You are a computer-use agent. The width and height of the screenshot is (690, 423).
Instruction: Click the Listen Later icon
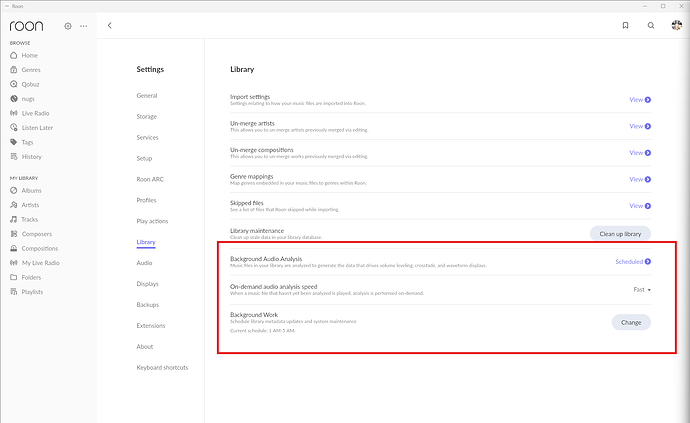14,128
